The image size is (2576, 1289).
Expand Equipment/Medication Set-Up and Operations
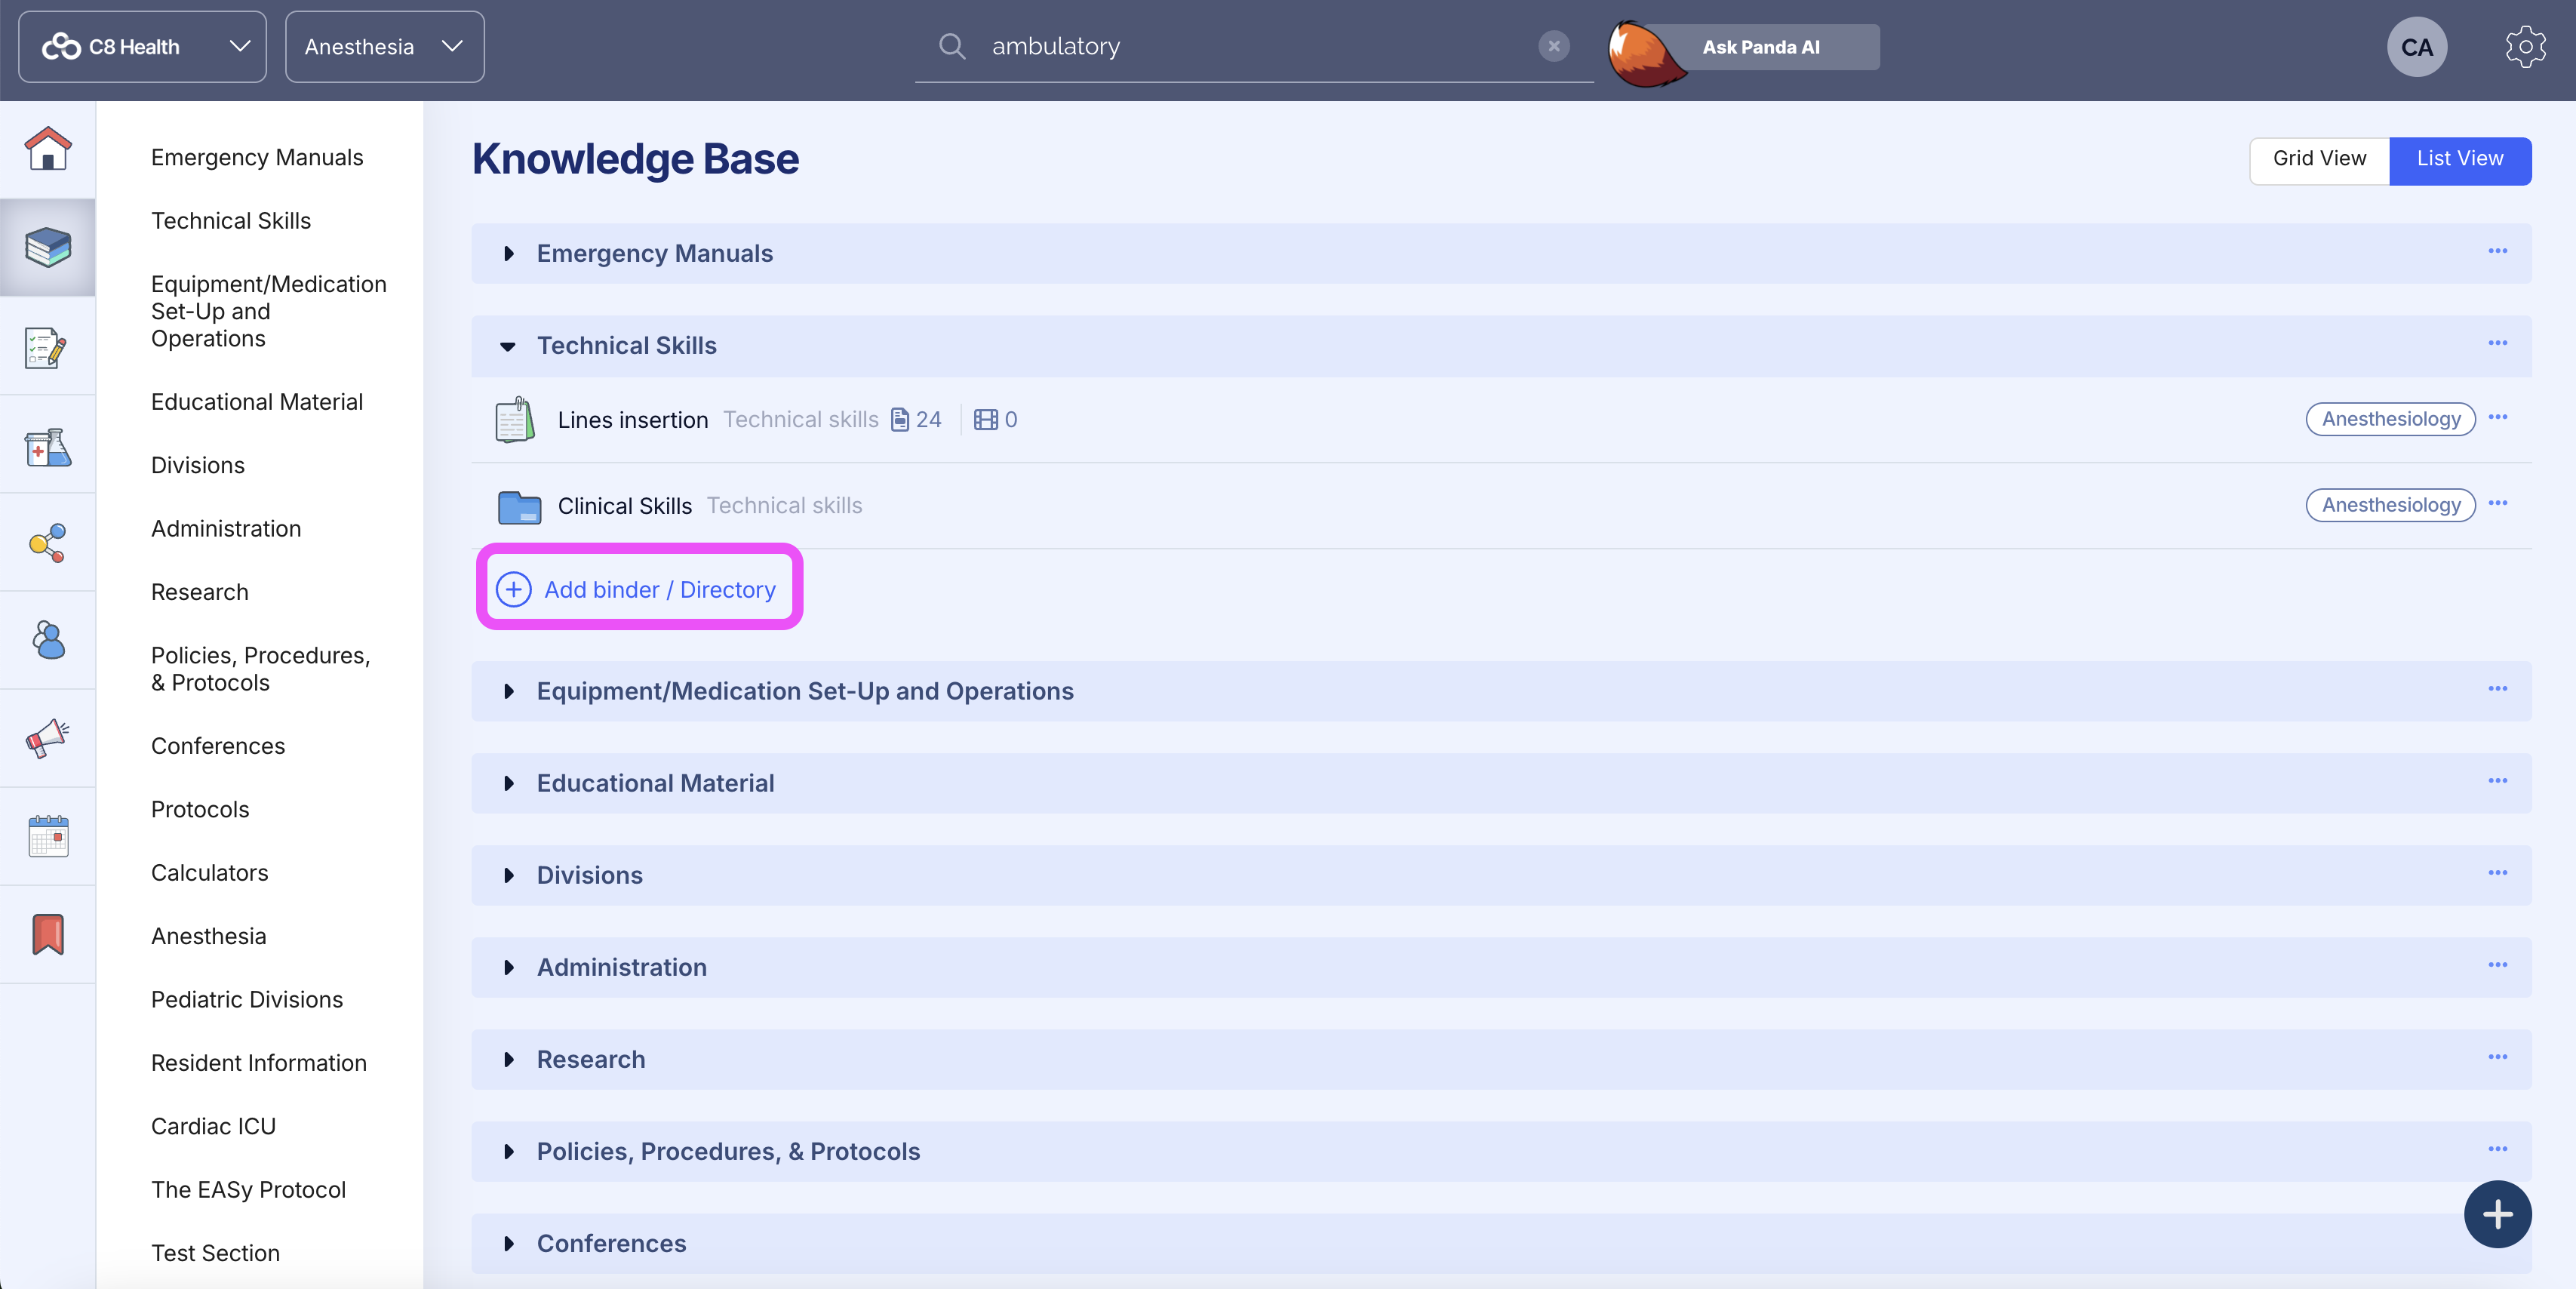pyautogui.click(x=508, y=692)
